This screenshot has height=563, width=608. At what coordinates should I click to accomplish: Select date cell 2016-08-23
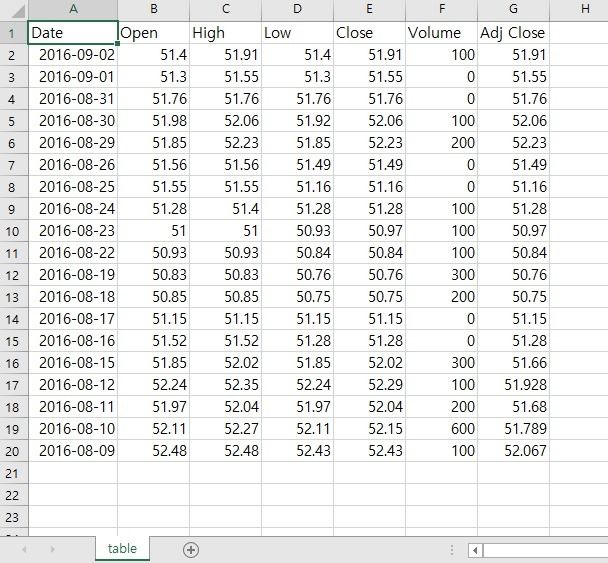point(73,231)
